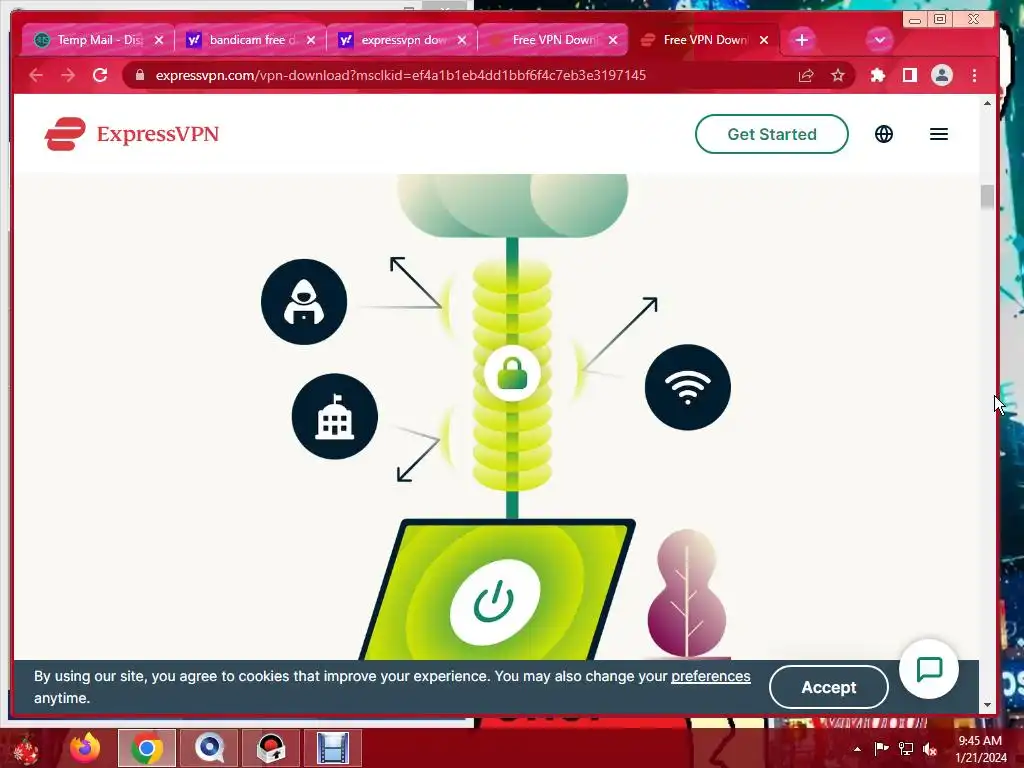Expand the tab search dropdown
Screen dimensions: 1024x768
pyautogui.click(x=879, y=40)
